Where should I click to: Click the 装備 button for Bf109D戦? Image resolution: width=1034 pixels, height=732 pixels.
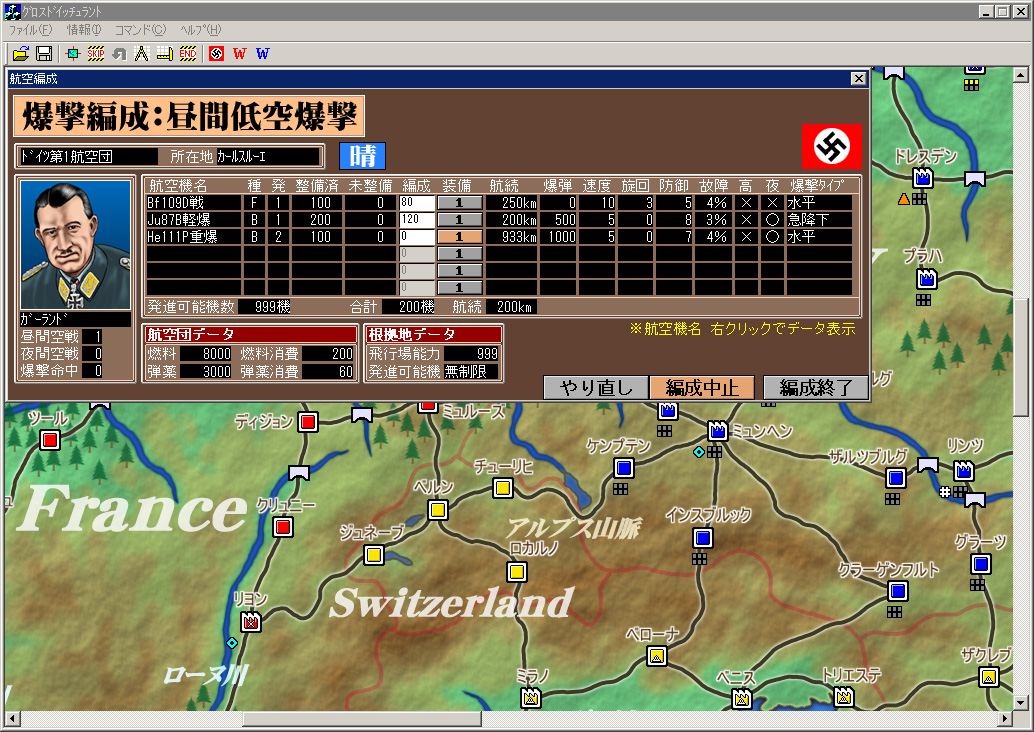click(460, 203)
